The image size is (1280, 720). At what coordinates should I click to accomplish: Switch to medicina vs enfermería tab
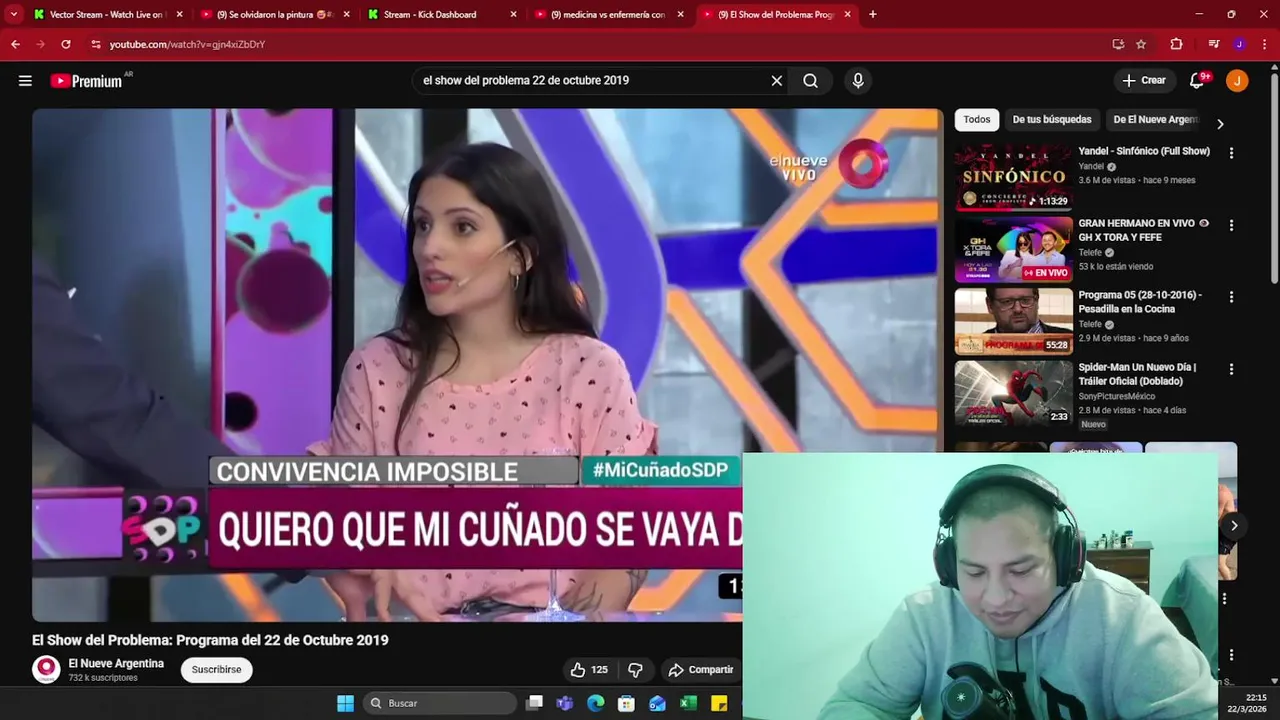(608, 14)
